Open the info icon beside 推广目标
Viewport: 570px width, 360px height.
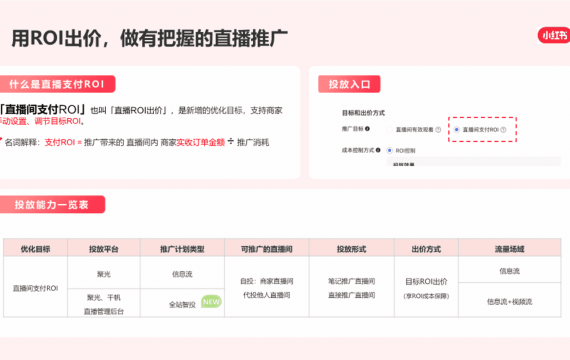[367, 128]
